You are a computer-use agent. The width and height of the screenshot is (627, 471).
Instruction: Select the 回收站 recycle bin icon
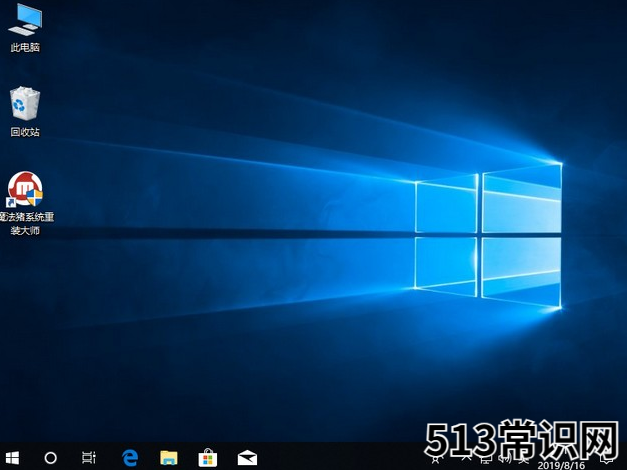(x=25, y=112)
